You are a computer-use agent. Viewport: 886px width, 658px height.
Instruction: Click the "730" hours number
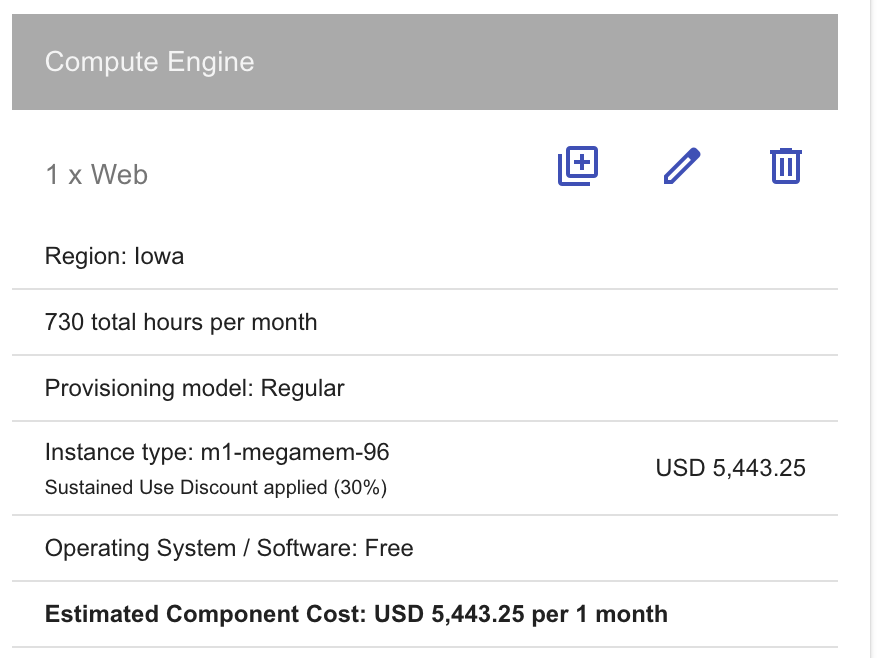64,322
